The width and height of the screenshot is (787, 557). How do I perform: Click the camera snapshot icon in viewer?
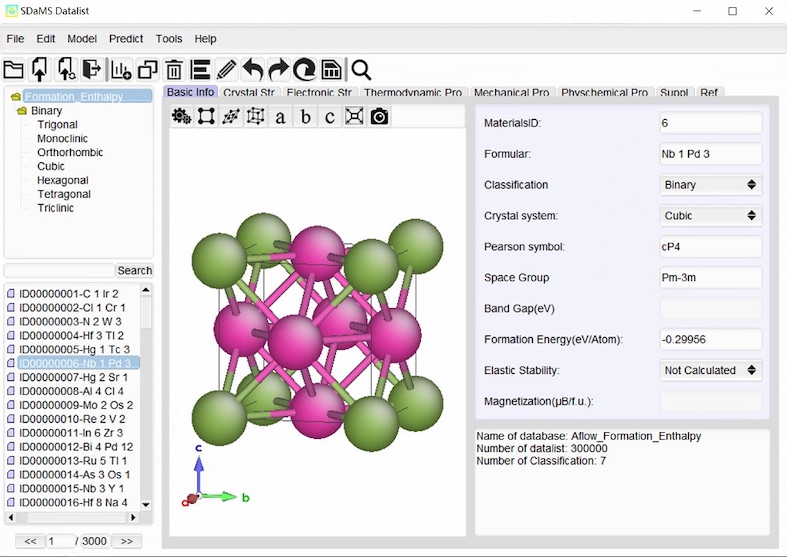pos(379,117)
